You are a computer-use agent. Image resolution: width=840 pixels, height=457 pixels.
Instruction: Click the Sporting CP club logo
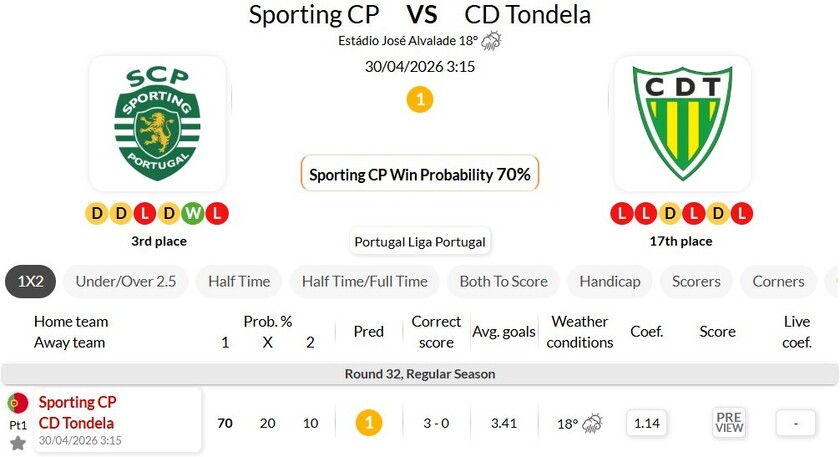[x=157, y=123]
